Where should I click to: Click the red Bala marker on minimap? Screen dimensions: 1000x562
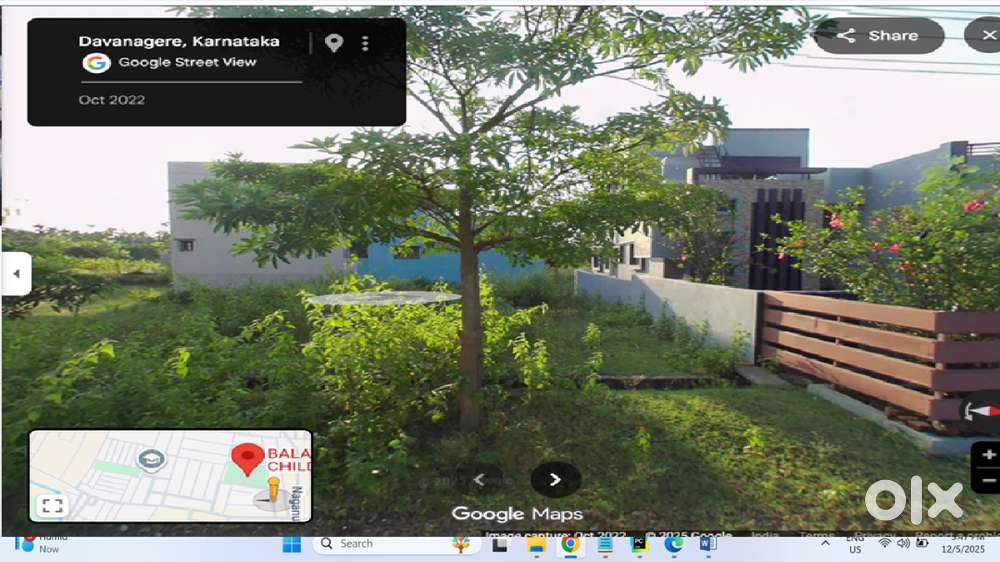coord(248,459)
